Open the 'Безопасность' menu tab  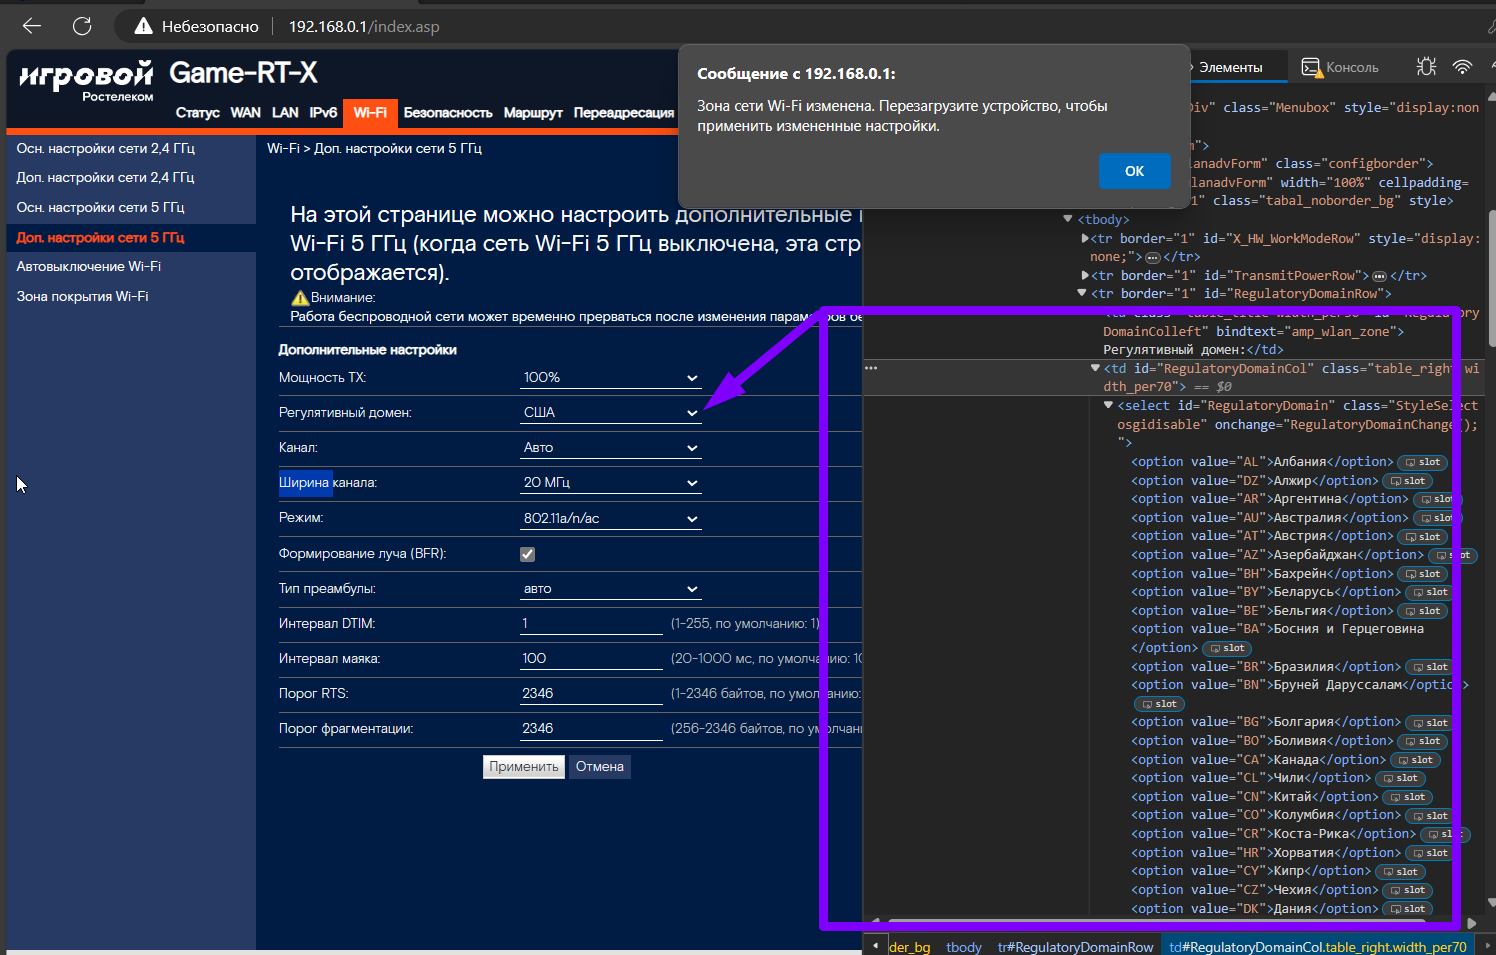[x=447, y=113]
